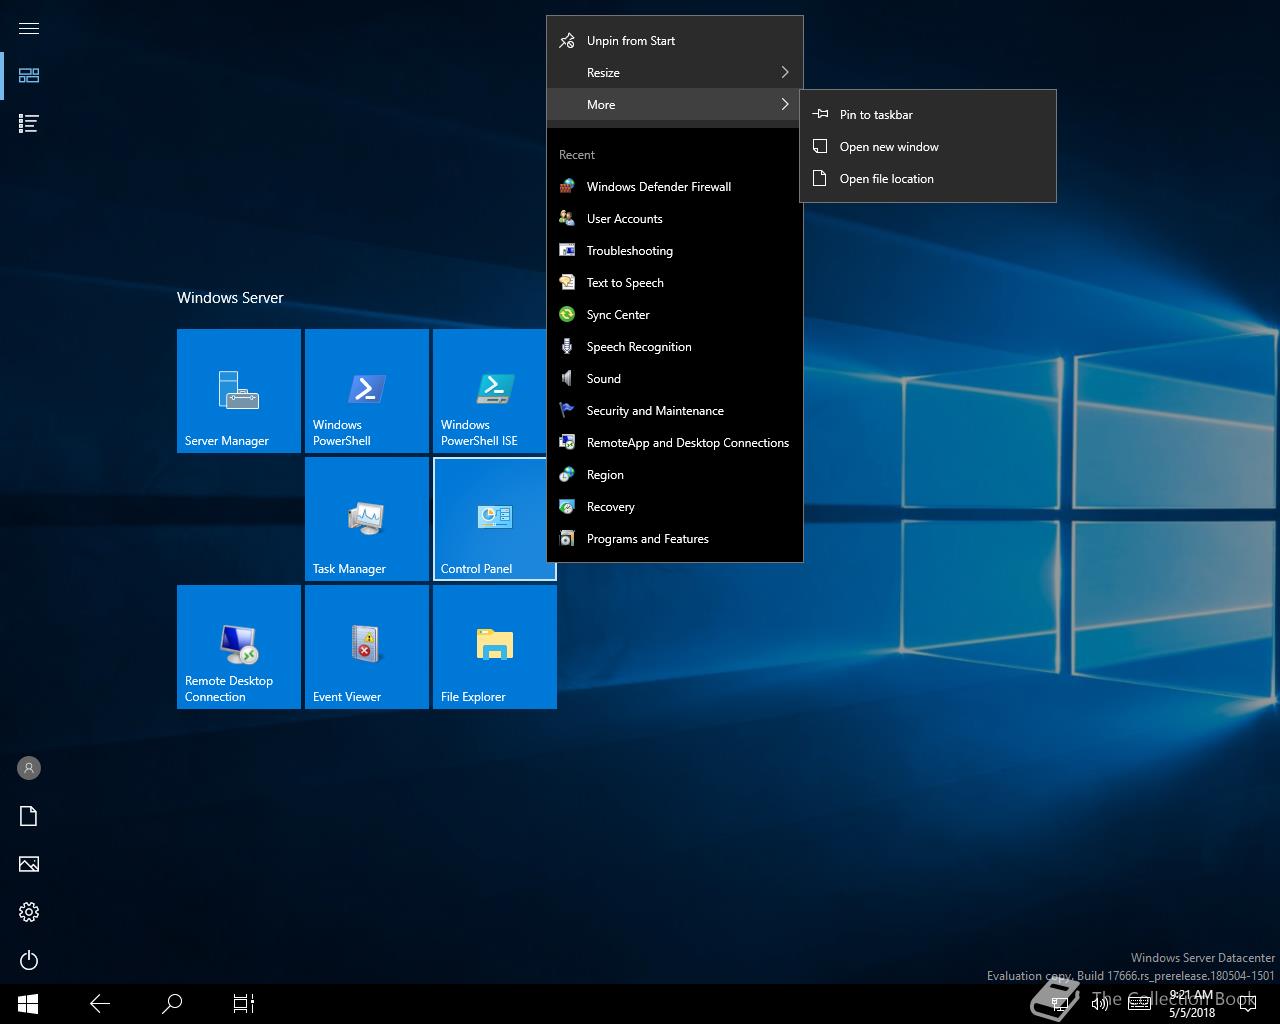Select the Control Panel tile
This screenshot has width=1280, height=1024.
(490, 519)
